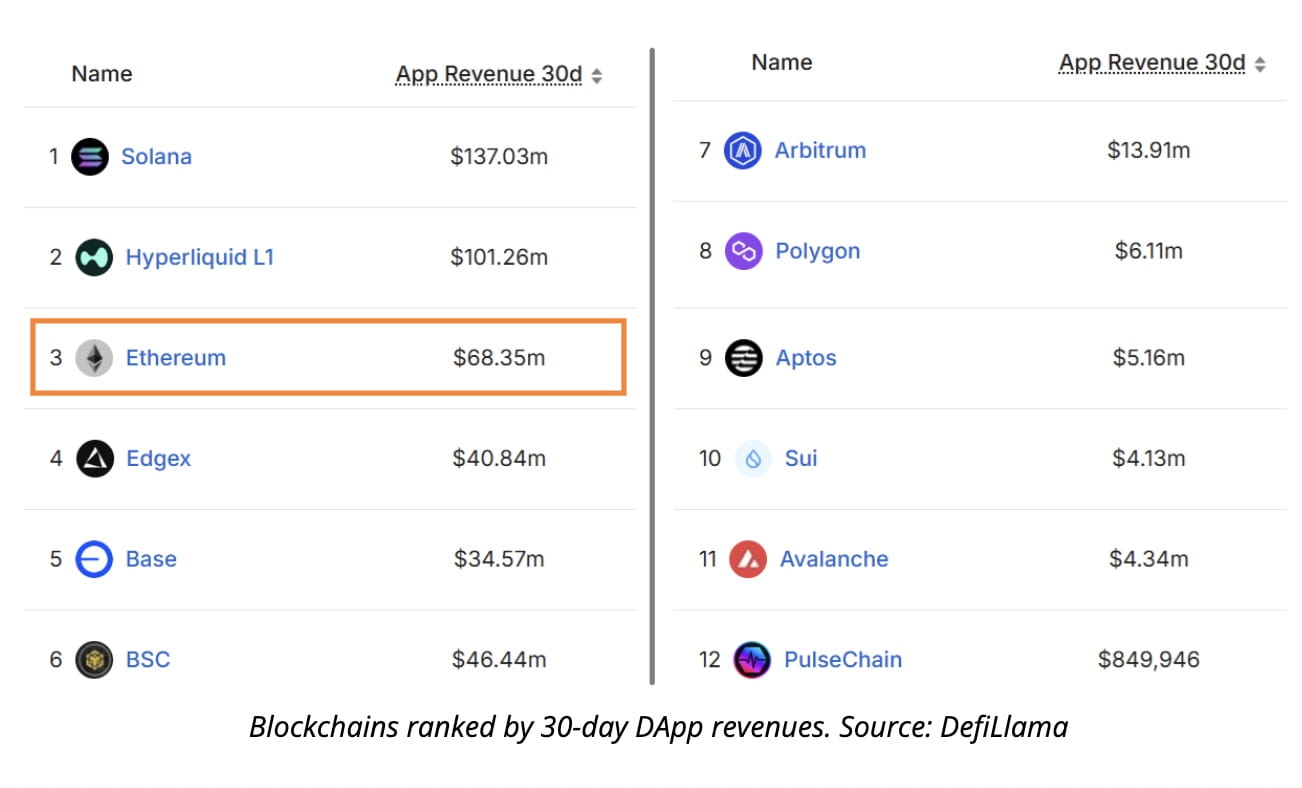Screen dimensions: 1302x788
Task: Open the Arbitrum chain link
Action: tap(820, 151)
